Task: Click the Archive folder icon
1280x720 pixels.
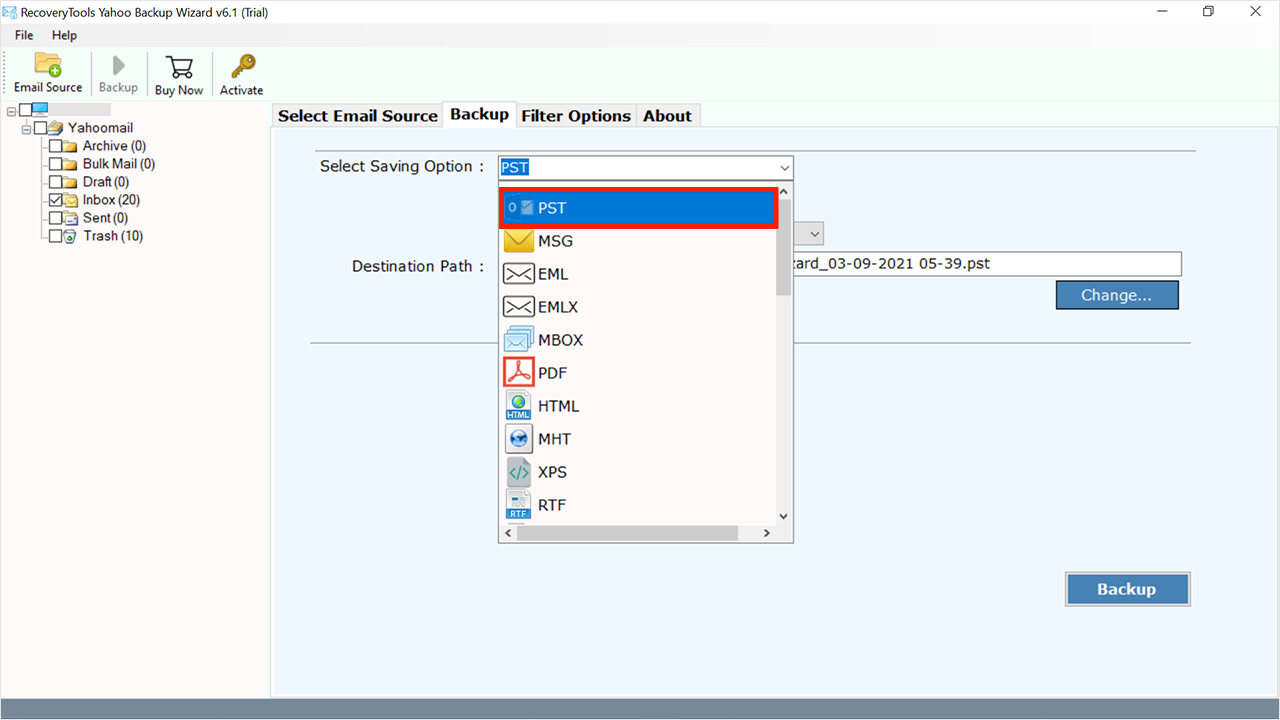Action: click(71, 146)
